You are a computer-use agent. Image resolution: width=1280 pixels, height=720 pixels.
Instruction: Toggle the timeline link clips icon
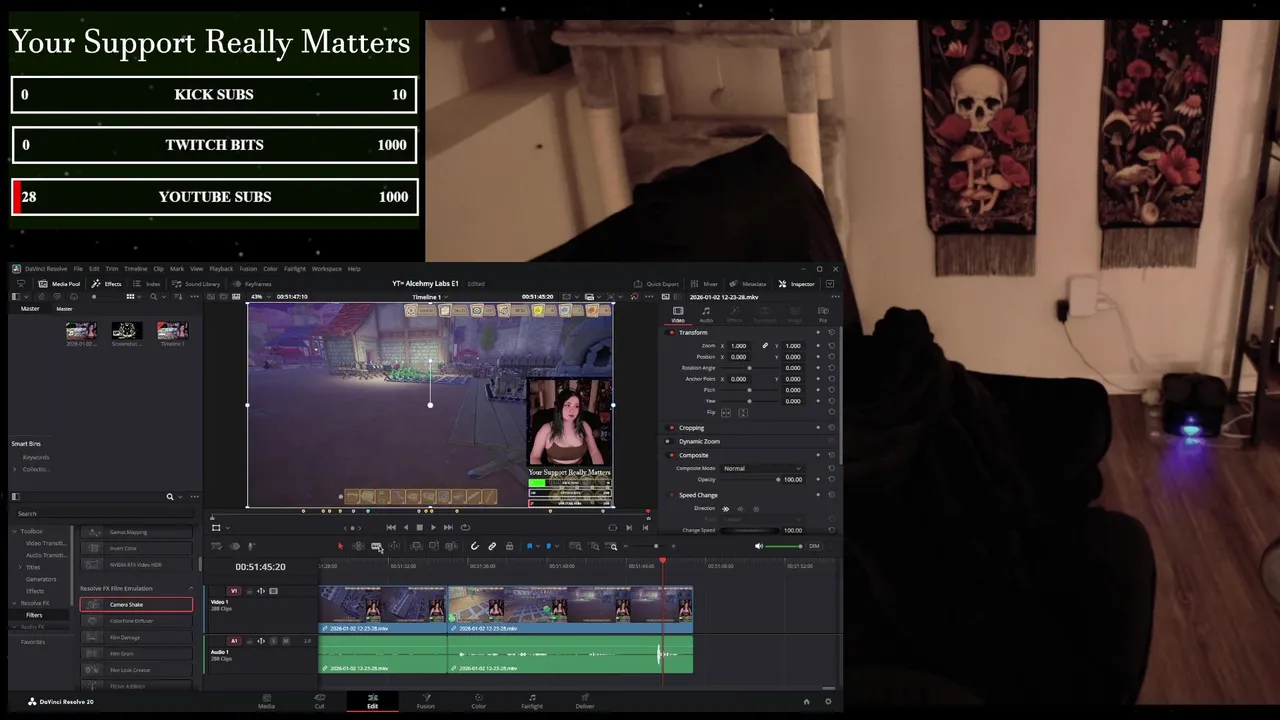492,546
